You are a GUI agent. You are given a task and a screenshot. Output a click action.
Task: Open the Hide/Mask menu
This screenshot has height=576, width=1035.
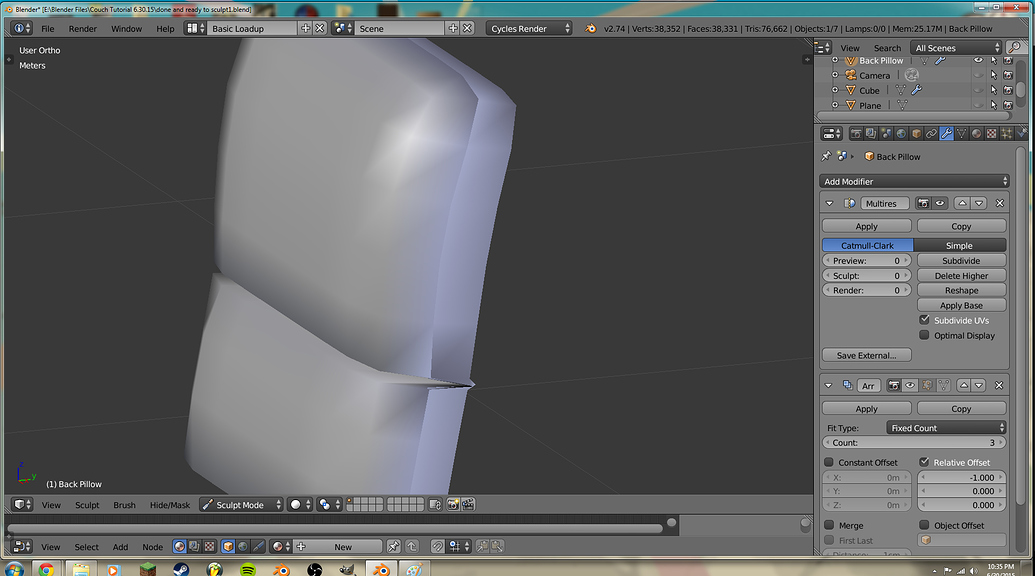click(170, 505)
